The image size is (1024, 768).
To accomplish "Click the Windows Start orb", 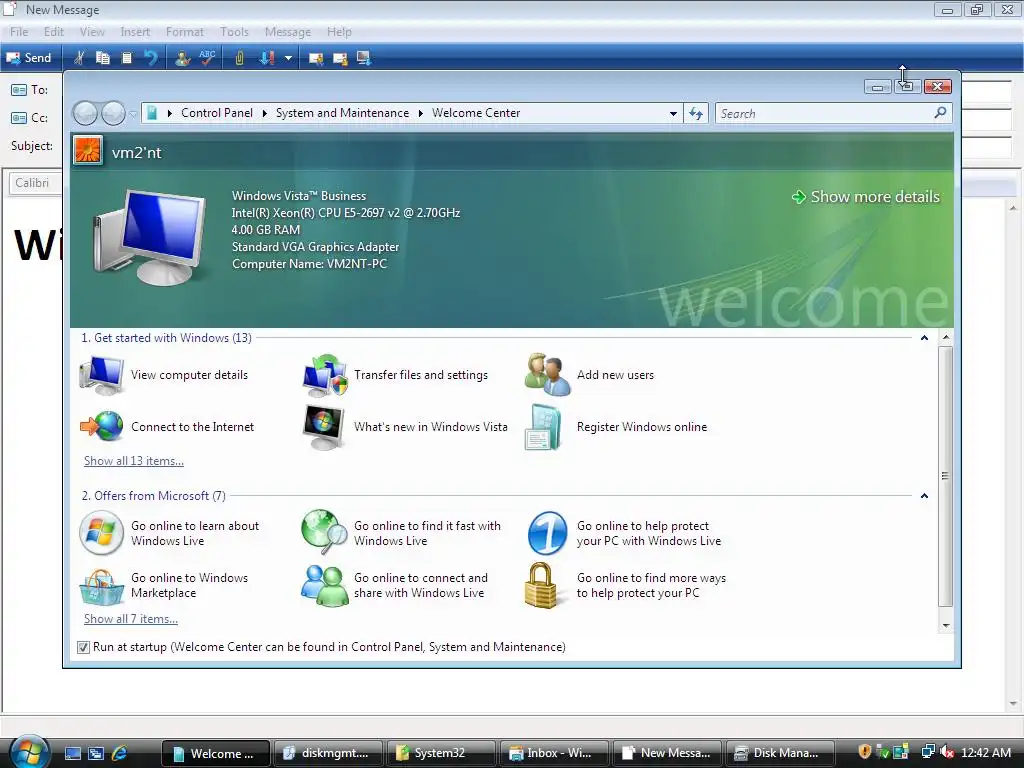I will pos(29,752).
